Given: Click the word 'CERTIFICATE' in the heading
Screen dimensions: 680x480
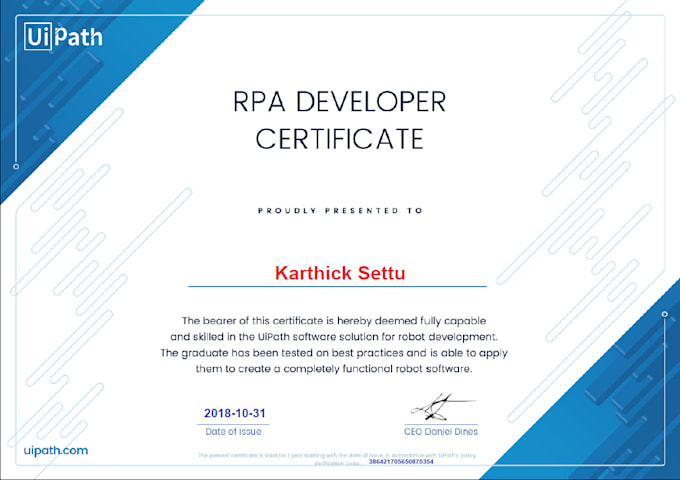Looking at the screenshot, I should click(x=340, y=139).
